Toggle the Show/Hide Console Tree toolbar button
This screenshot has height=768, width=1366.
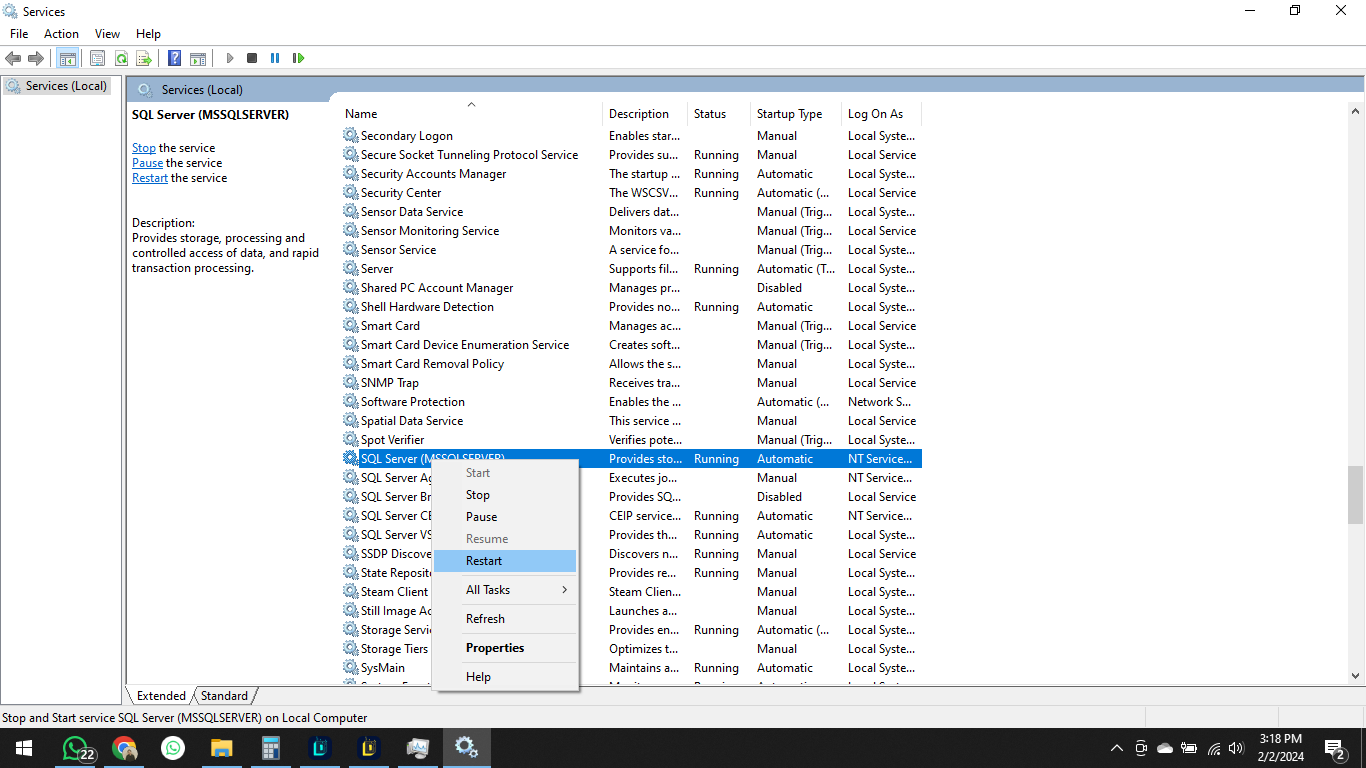pos(67,58)
